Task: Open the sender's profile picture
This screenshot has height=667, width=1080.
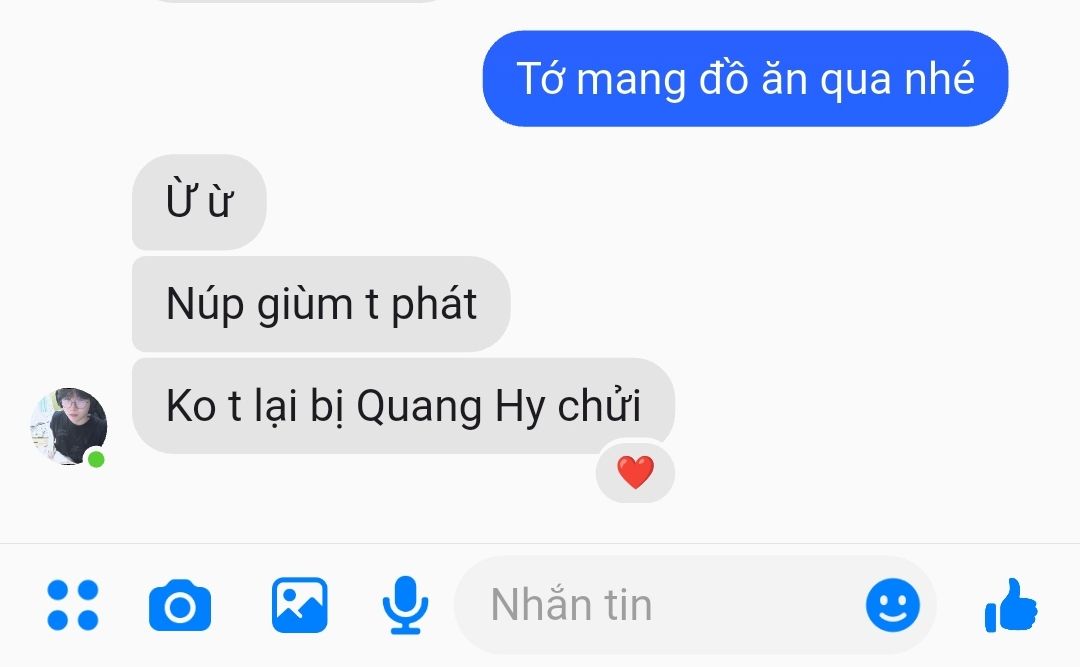Action: 68,427
